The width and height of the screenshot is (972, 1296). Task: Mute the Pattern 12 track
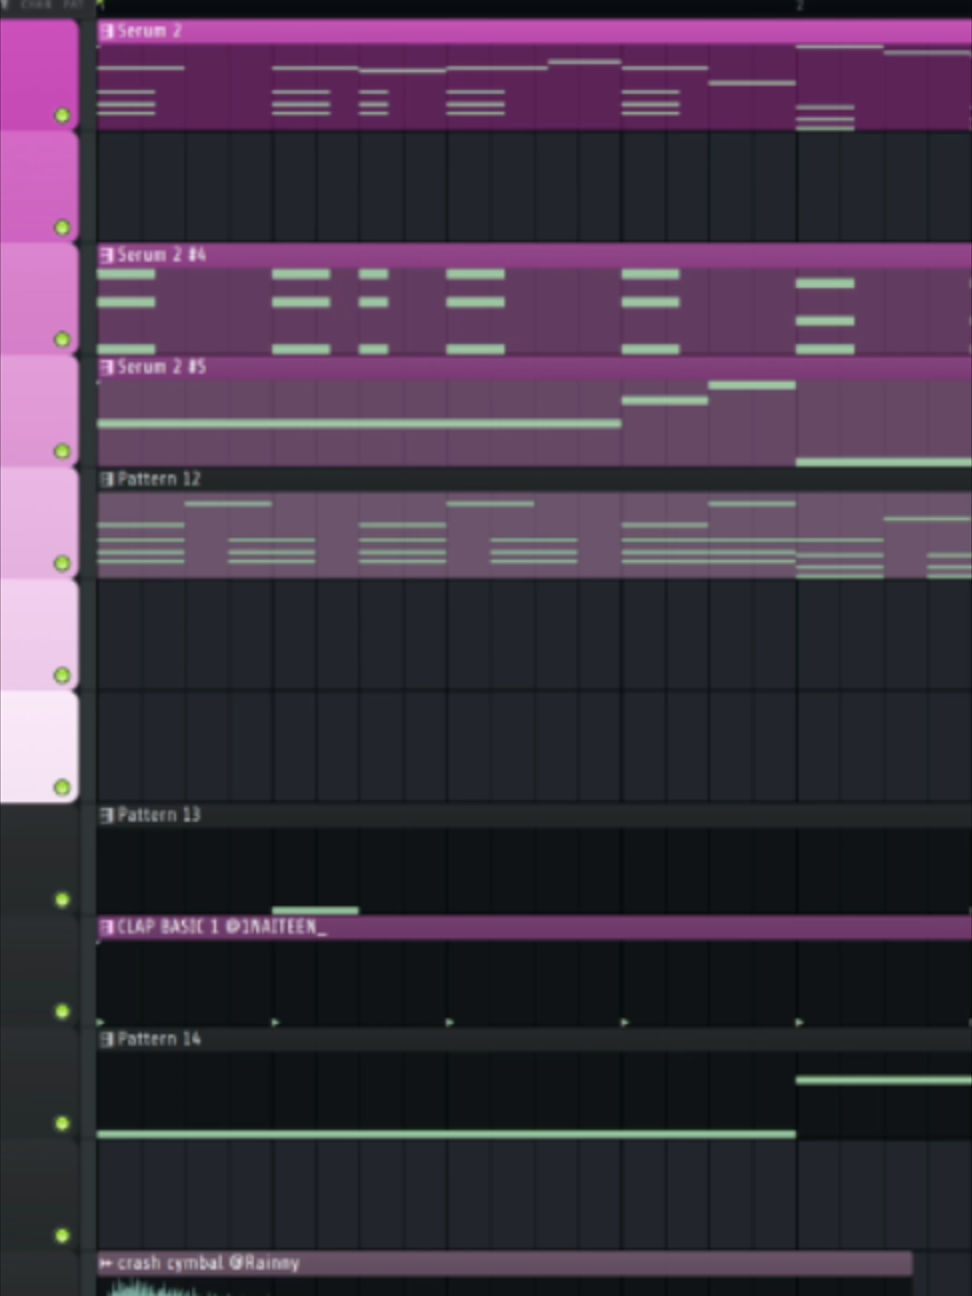tap(62, 564)
